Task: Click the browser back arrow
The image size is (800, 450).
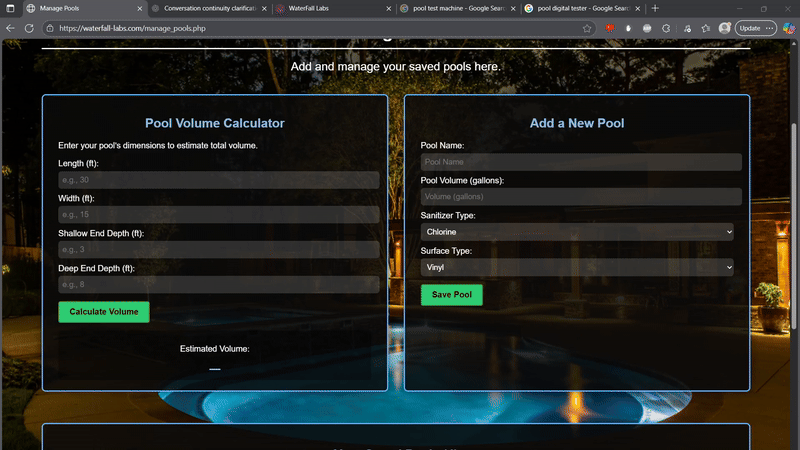Action: tap(11, 28)
